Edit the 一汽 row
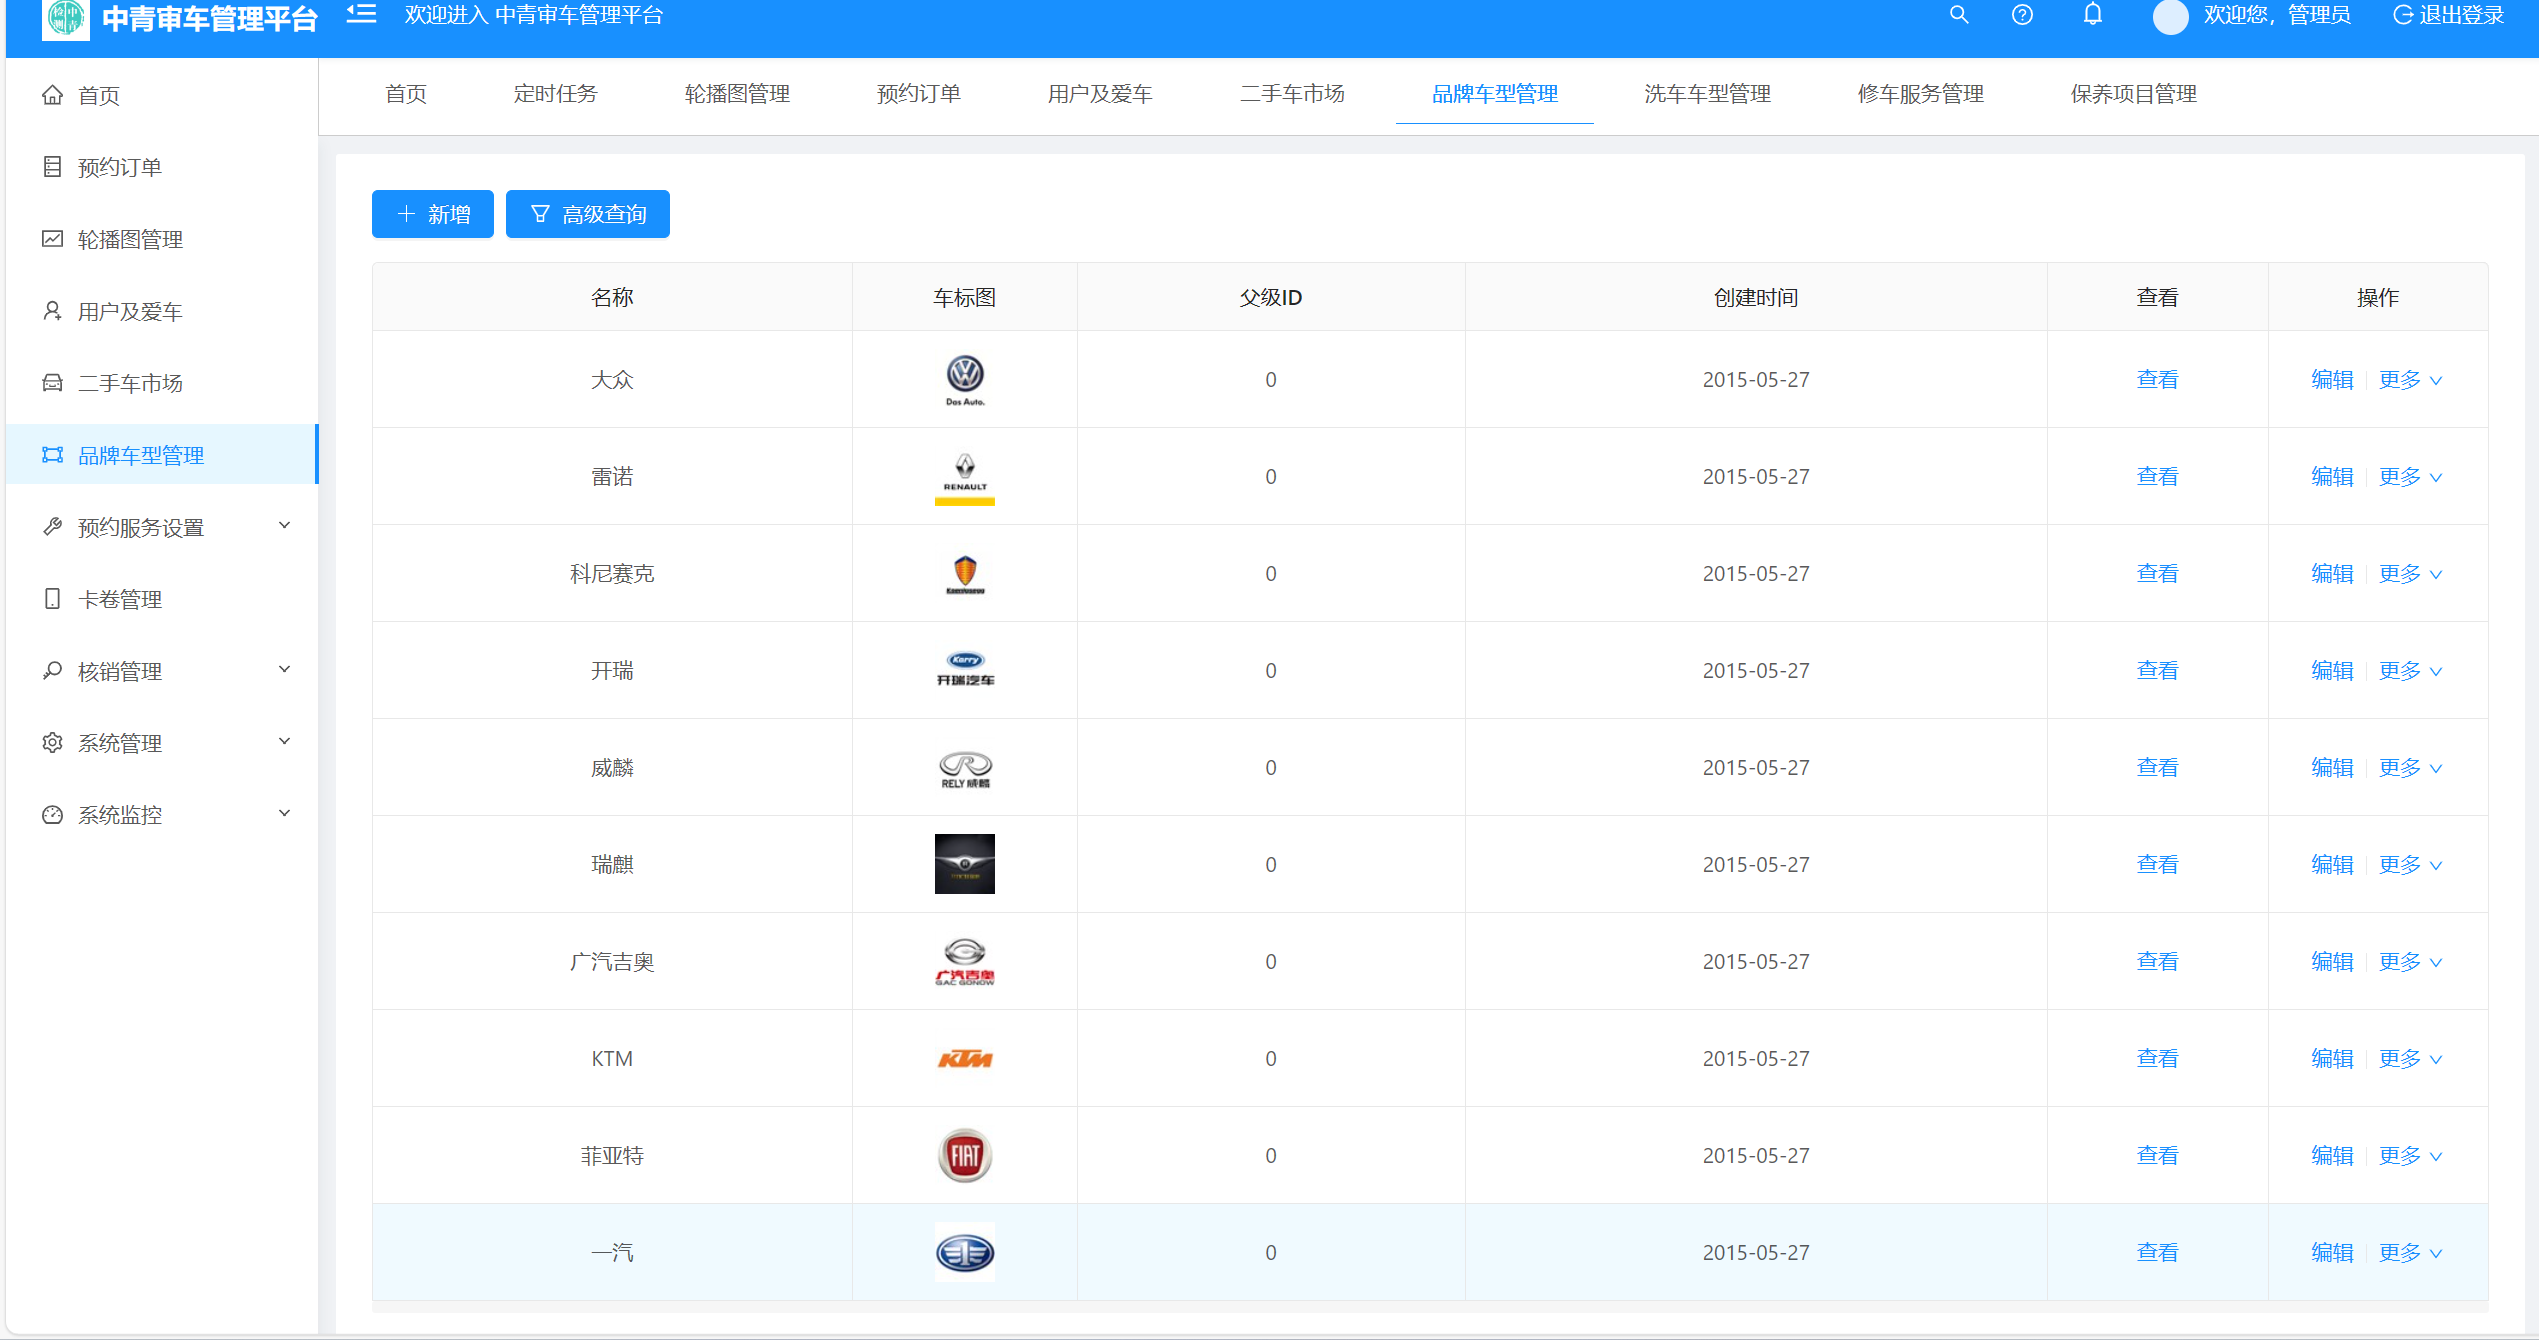The height and width of the screenshot is (1340, 2539). point(2332,1253)
